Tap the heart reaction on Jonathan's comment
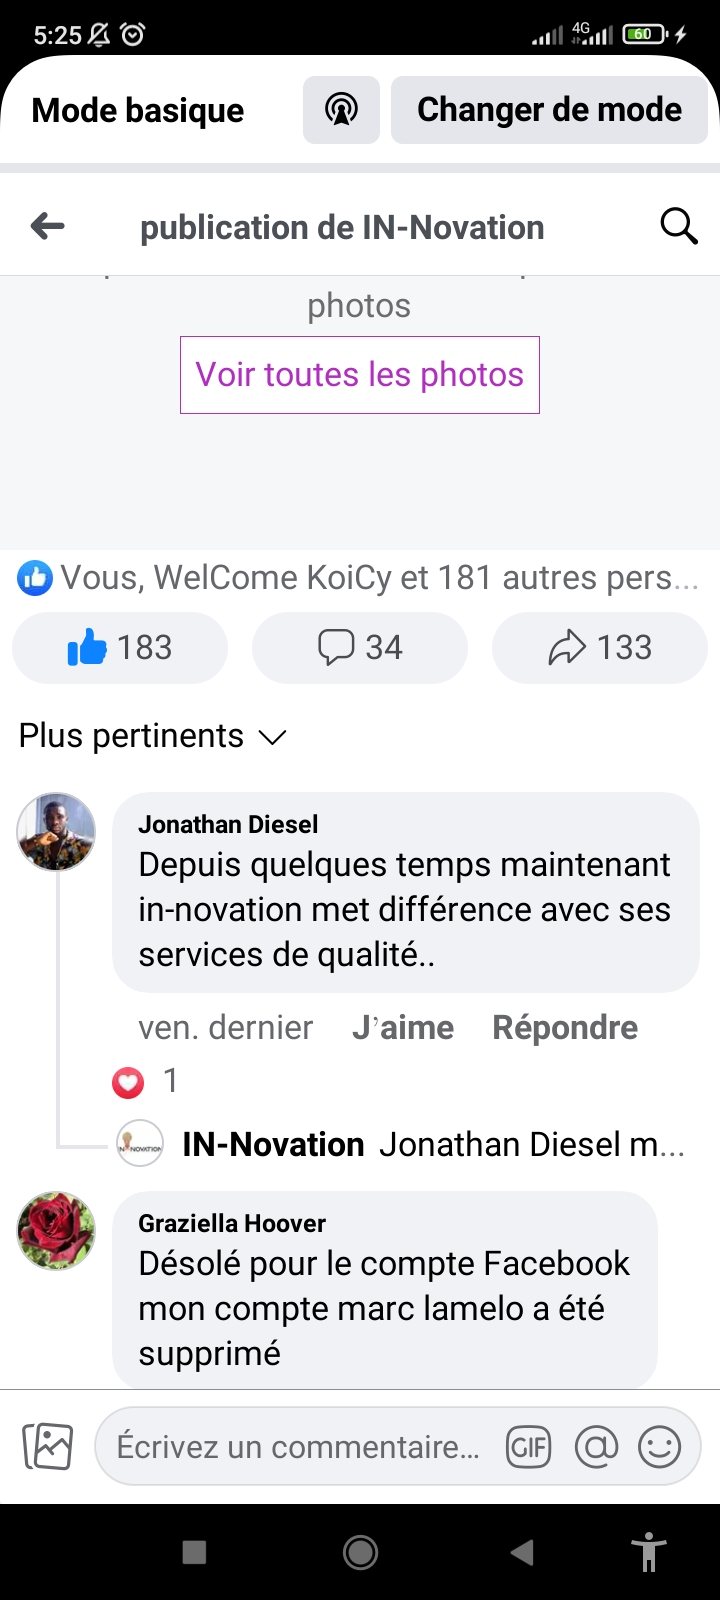Viewport: 720px width, 1600px height. tap(128, 1081)
